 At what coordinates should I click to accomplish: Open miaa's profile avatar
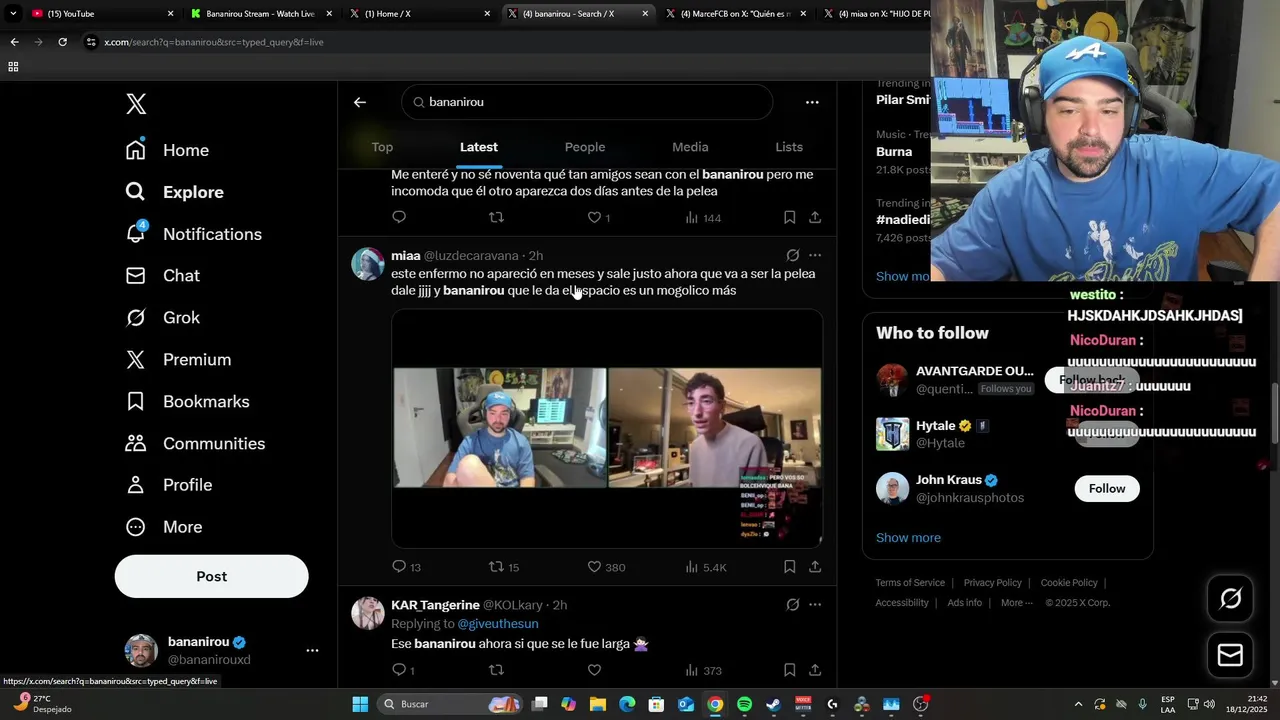pyautogui.click(x=368, y=264)
